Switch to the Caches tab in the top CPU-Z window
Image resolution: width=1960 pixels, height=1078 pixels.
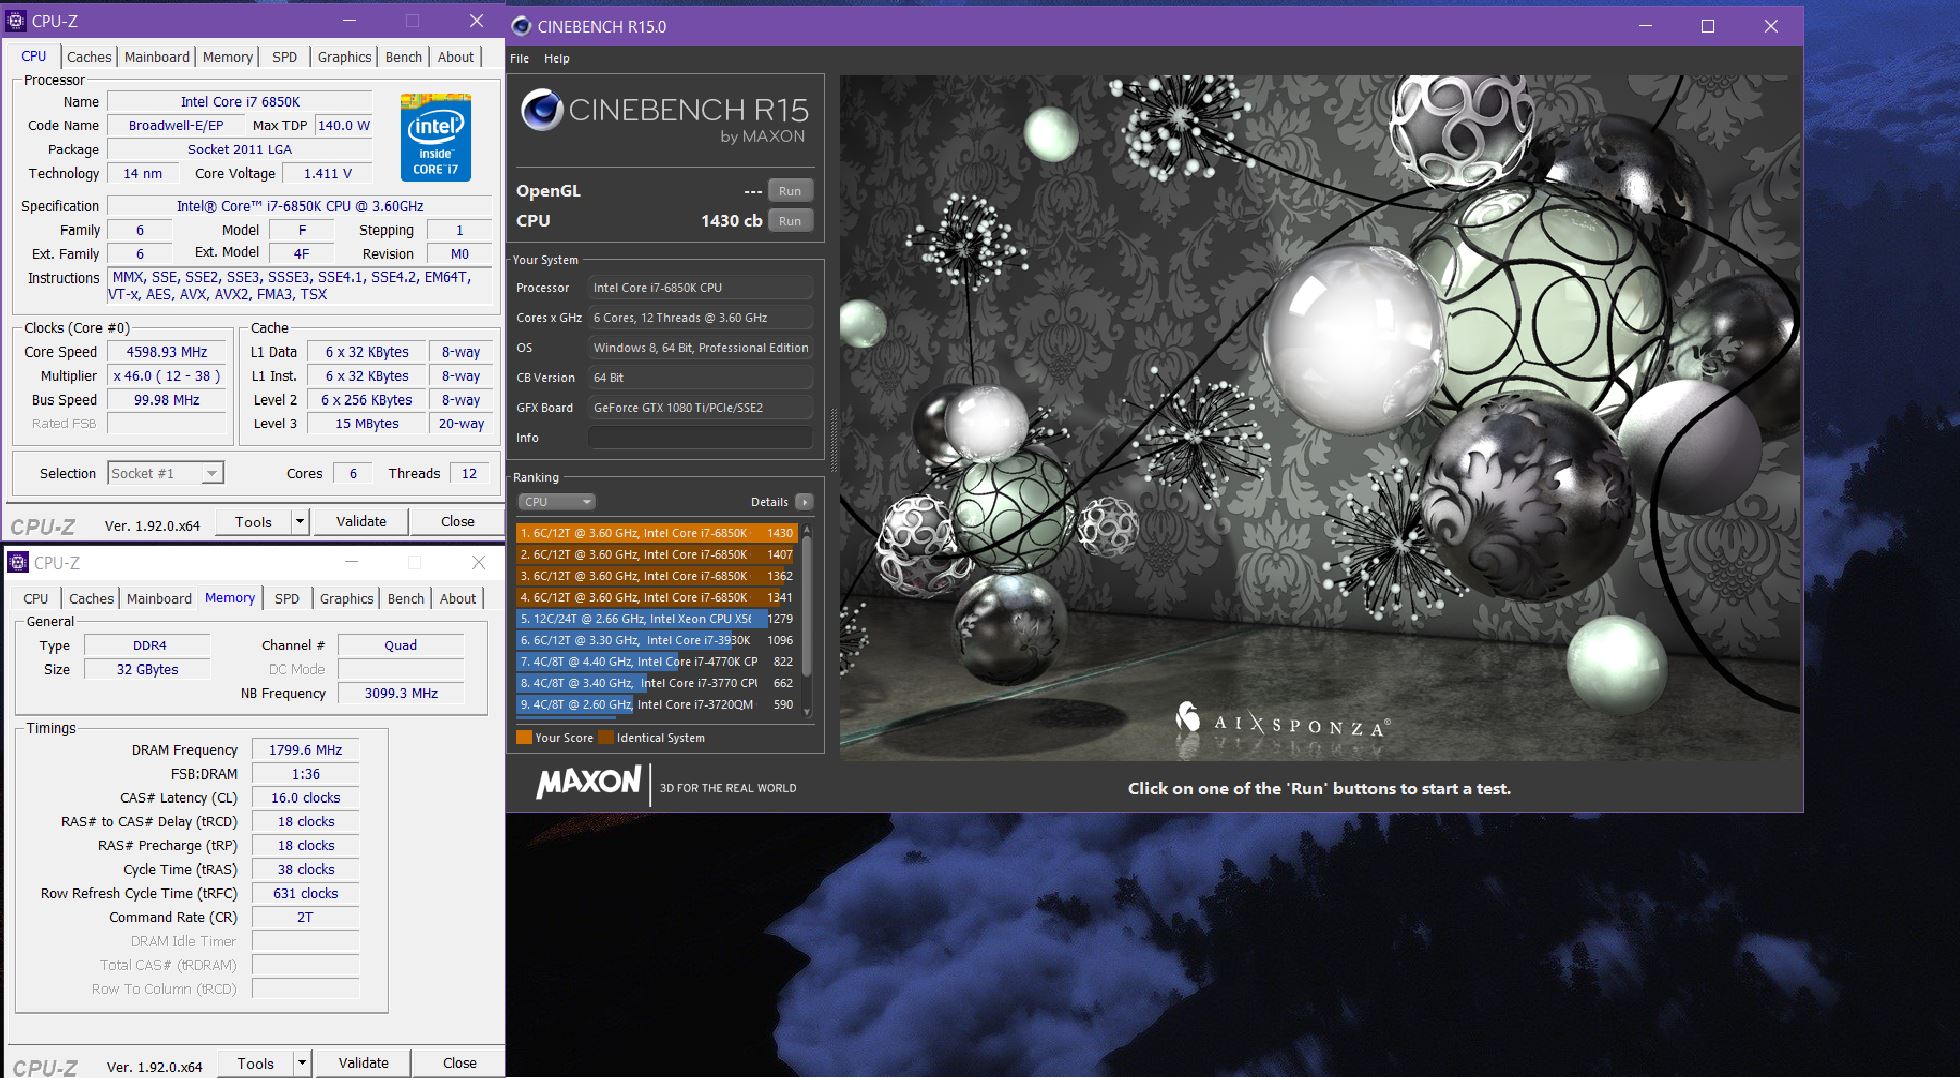(89, 57)
